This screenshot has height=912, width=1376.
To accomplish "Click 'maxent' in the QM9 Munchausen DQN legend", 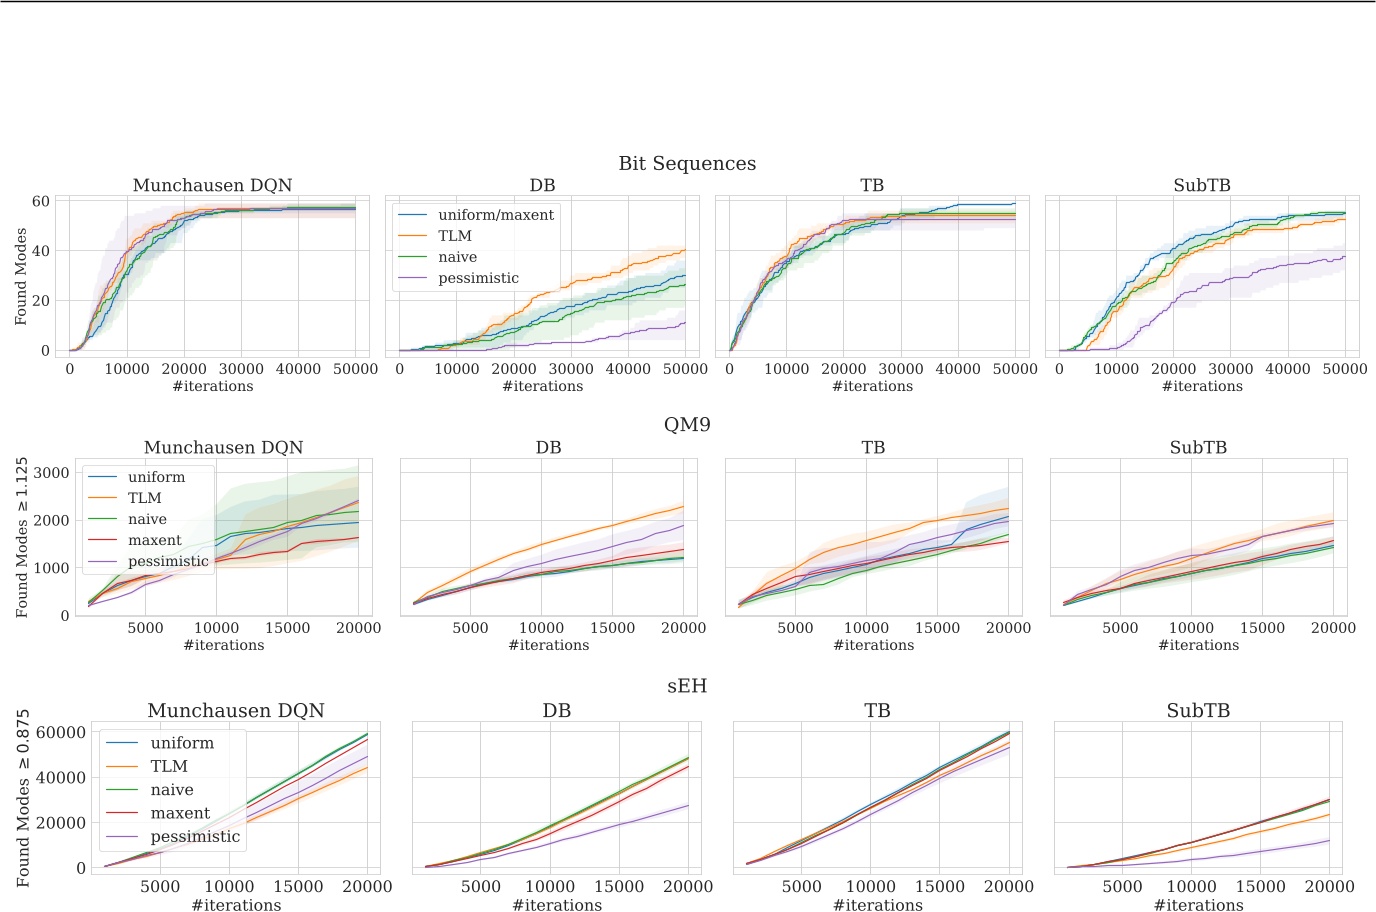I will (155, 540).
